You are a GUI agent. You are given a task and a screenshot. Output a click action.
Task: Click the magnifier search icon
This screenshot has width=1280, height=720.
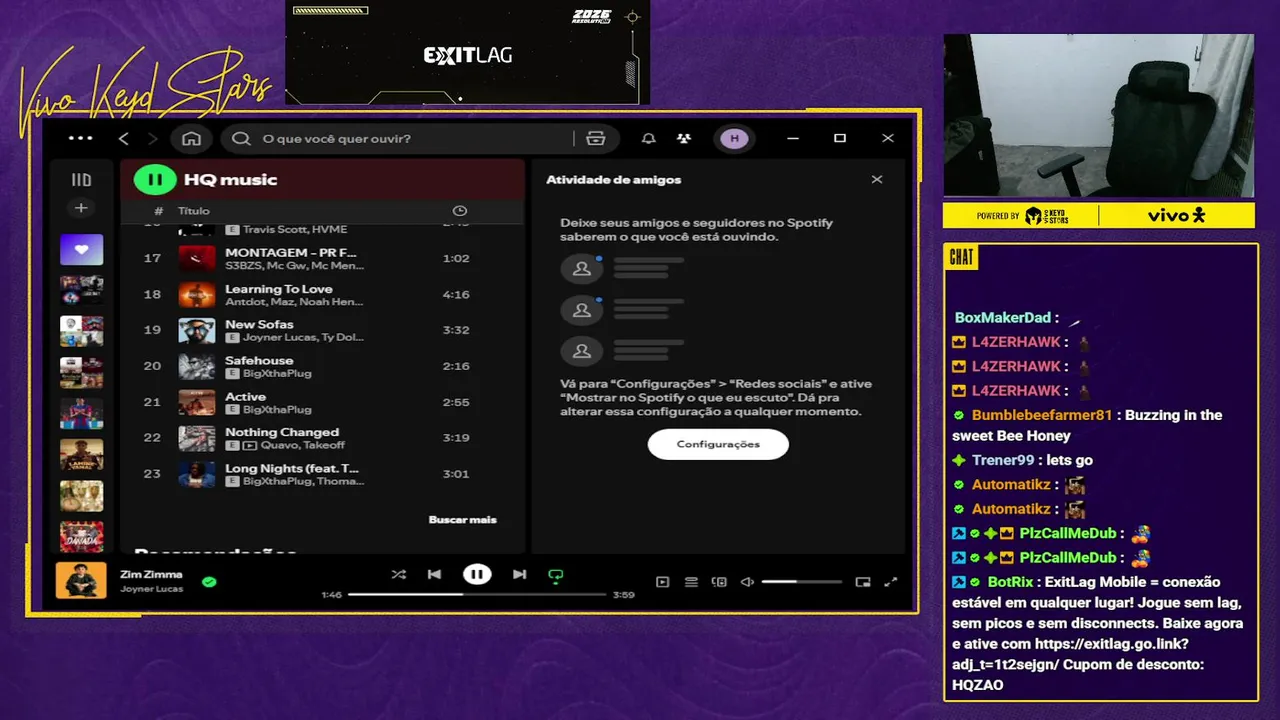point(241,139)
